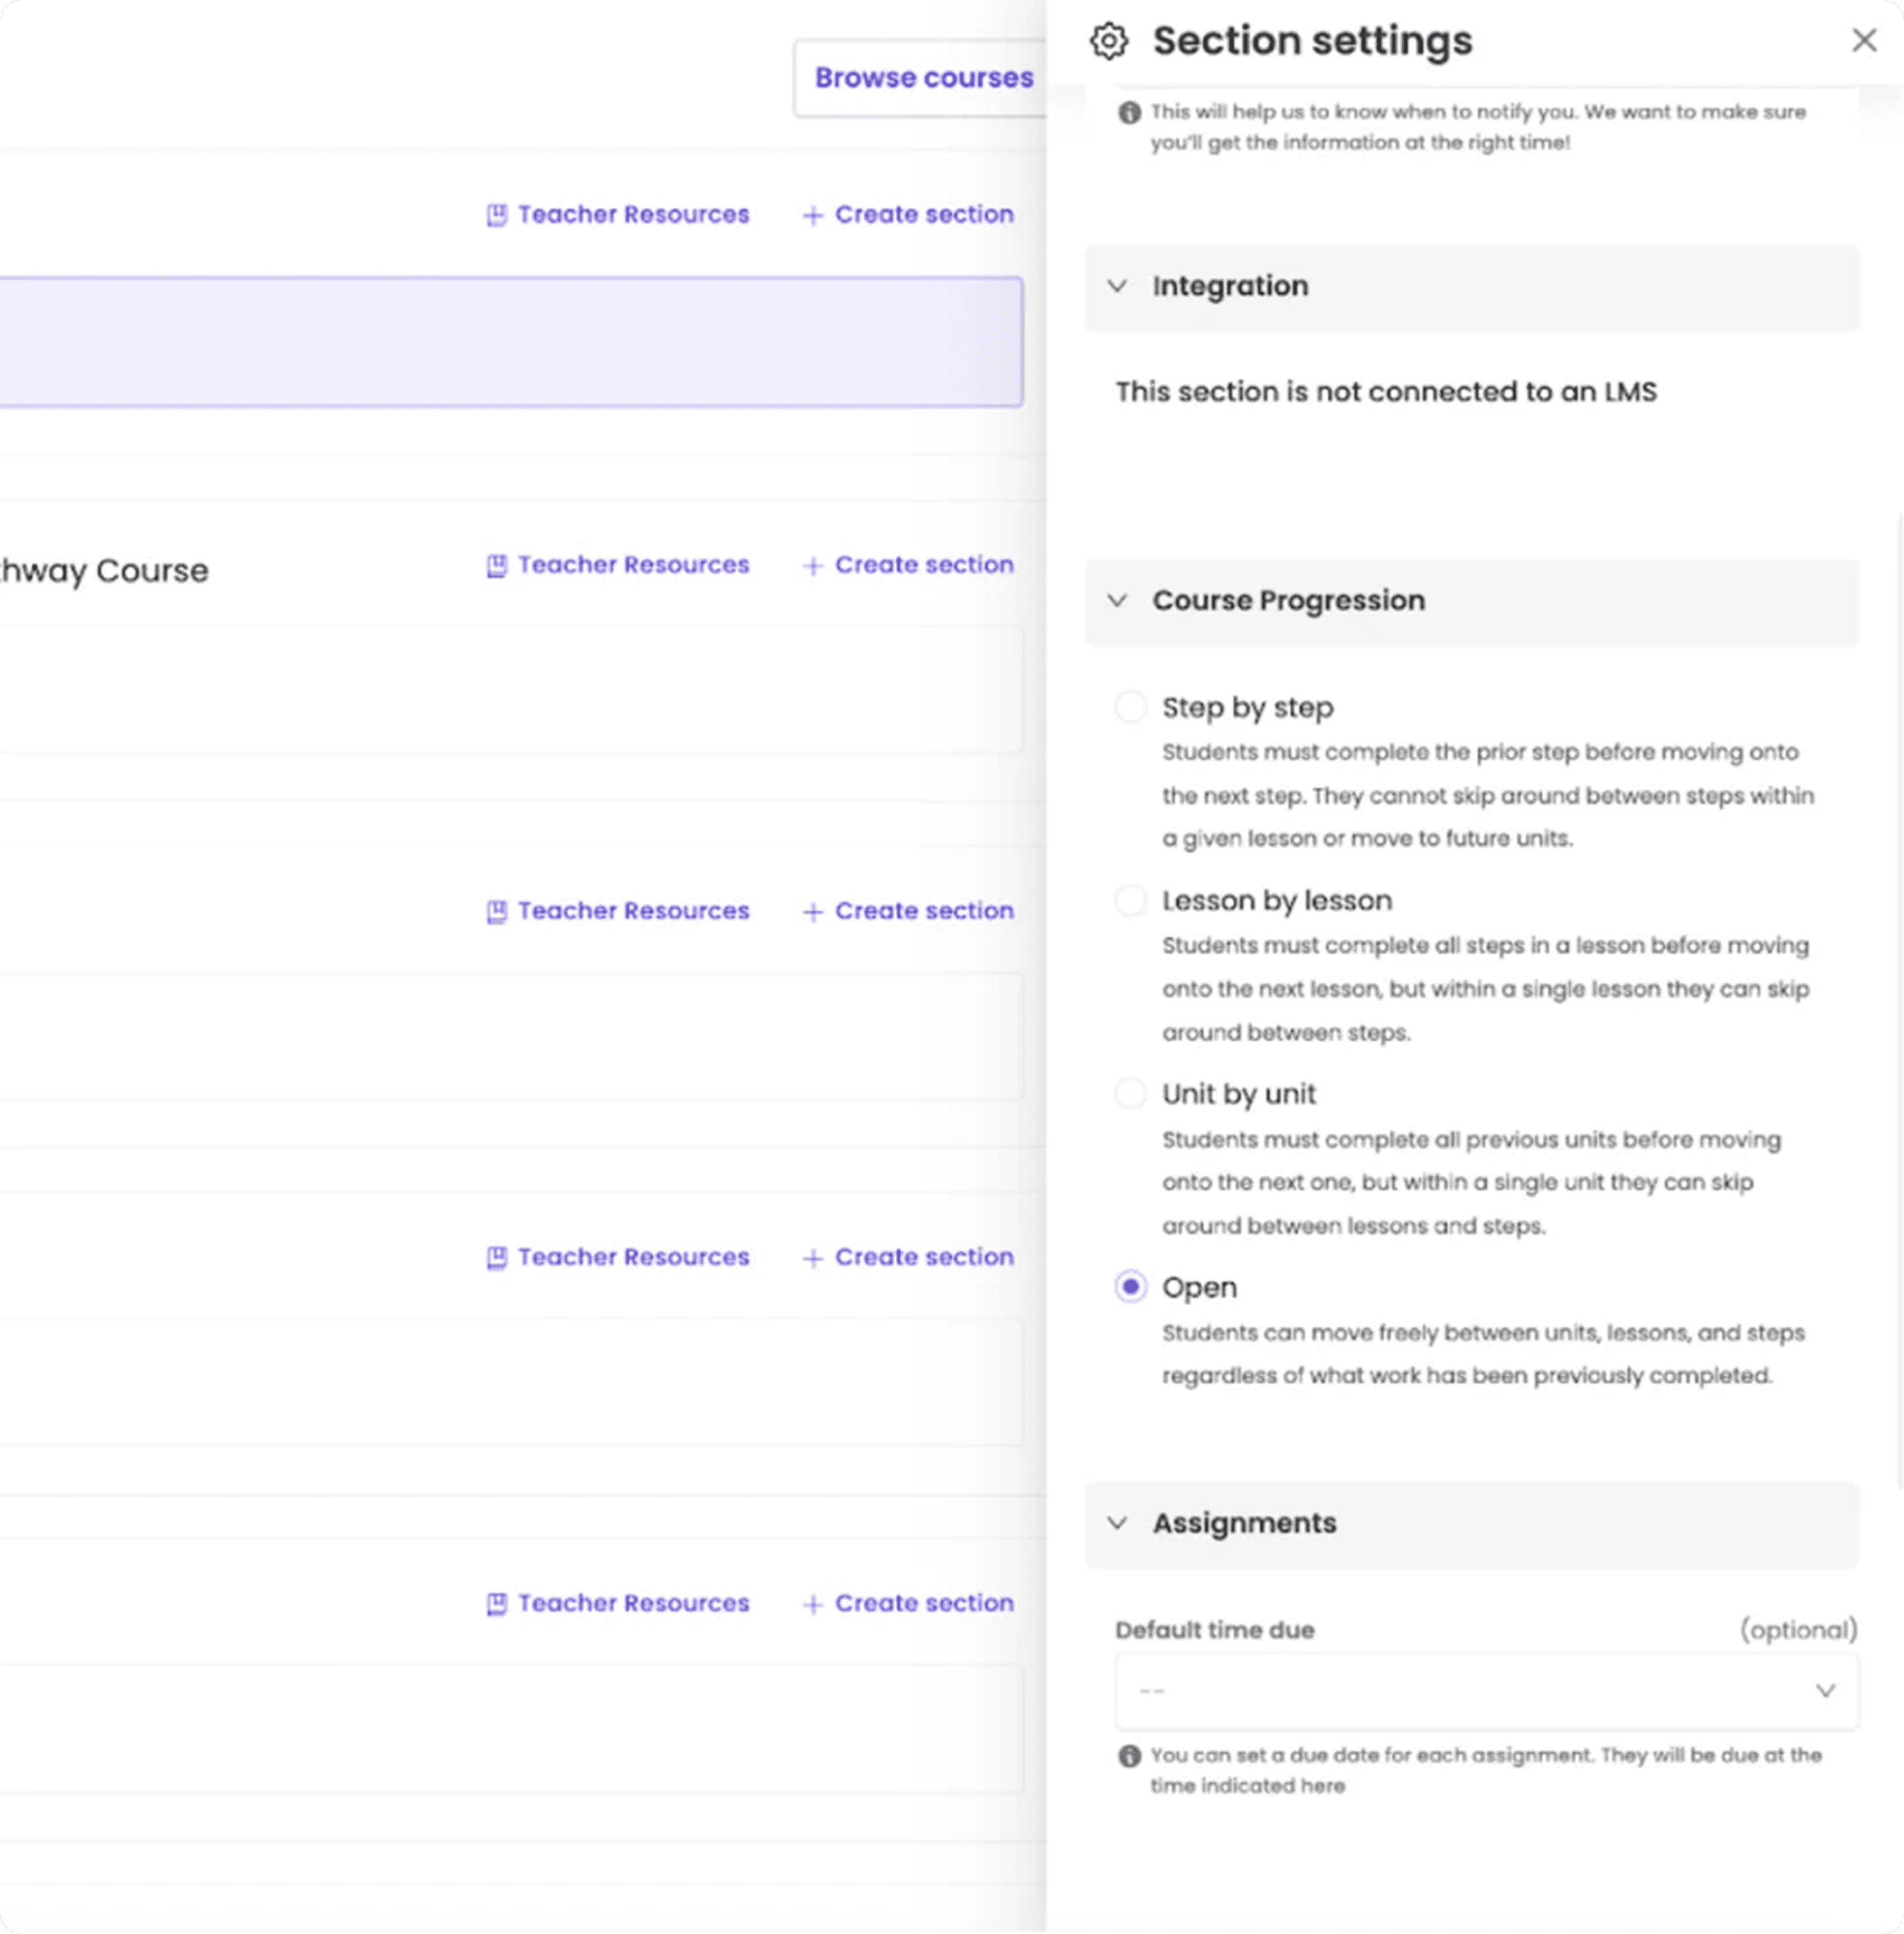This screenshot has height=1934, width=1904.
Task: Collapse the Integration section
Action: (x=1117, y=286)
